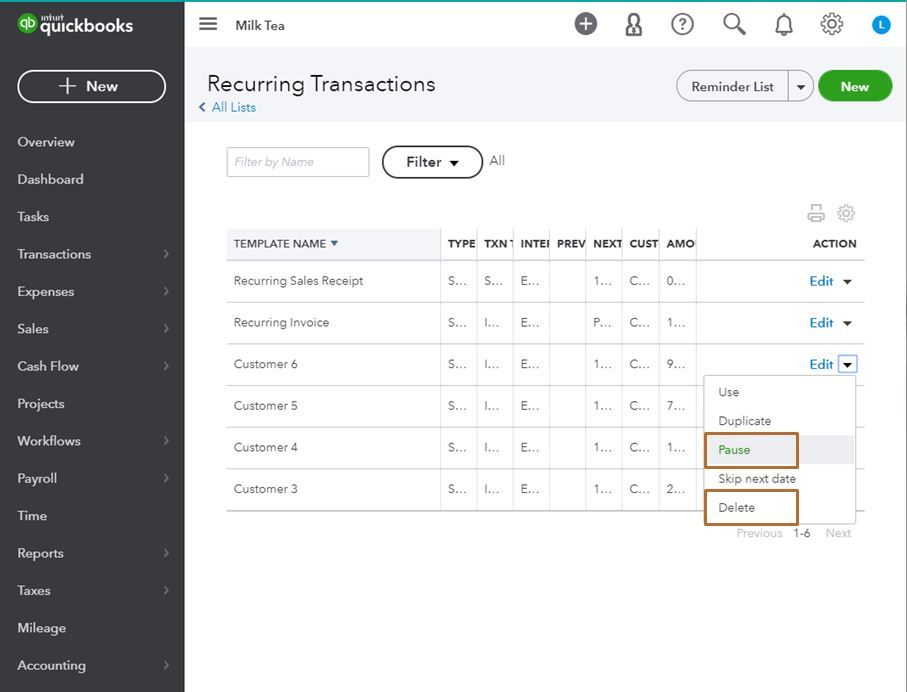Choose Use from the action menu
Image resolution: width=907 pixels, height=692 pixels.
[780, 392]
